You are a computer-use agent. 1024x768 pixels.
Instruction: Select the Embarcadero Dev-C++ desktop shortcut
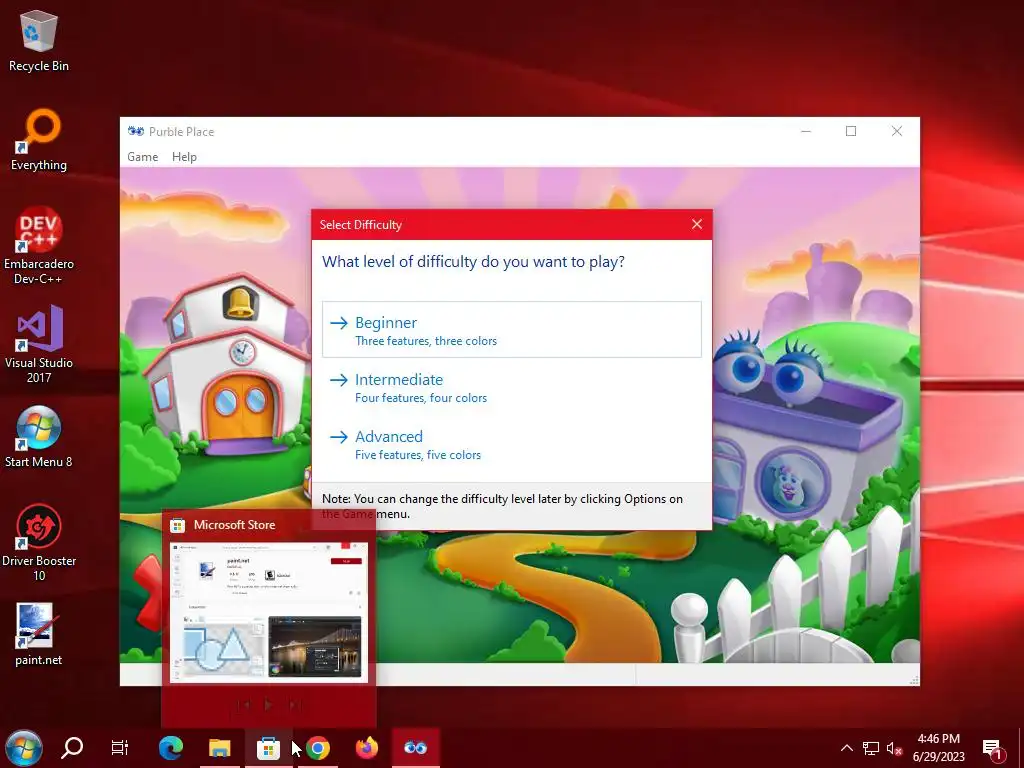(39, 246)
